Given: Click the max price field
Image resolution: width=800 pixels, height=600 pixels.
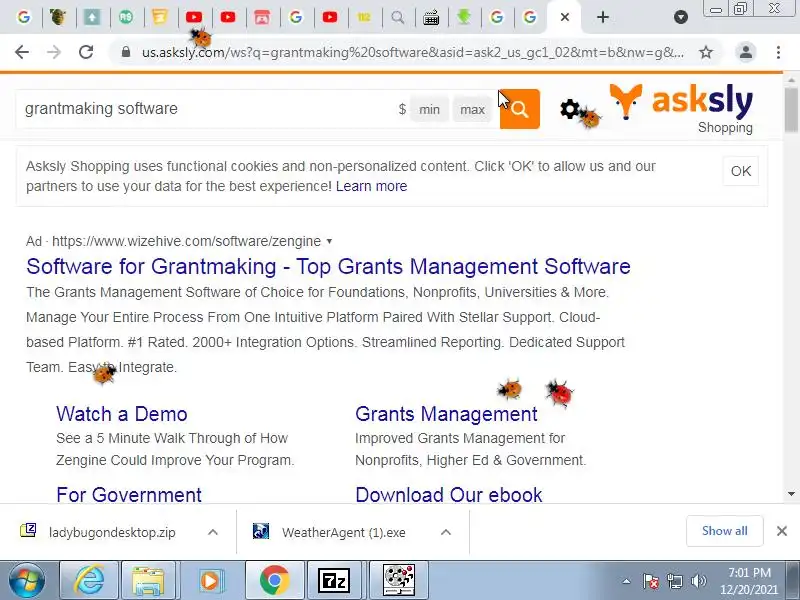Looking at the screenshot, I should pos(472,109).
